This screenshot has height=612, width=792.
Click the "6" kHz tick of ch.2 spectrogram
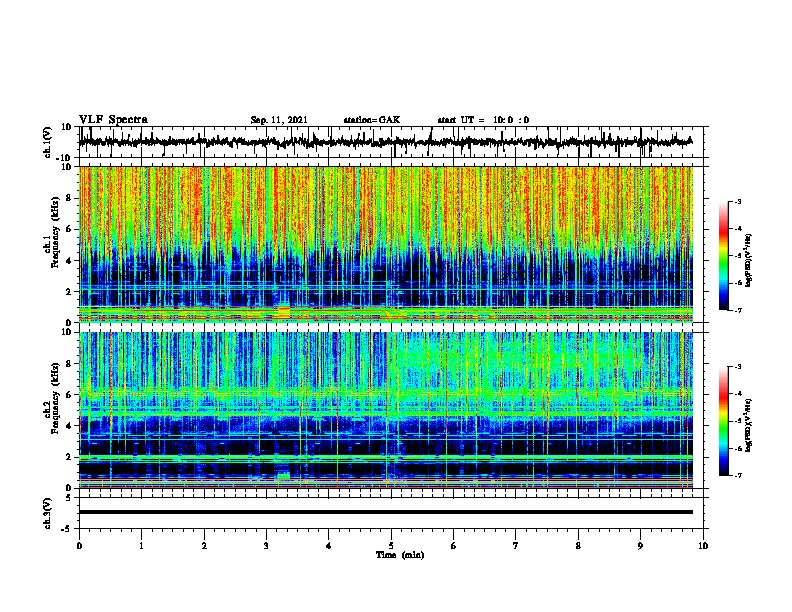pos(69,395)
